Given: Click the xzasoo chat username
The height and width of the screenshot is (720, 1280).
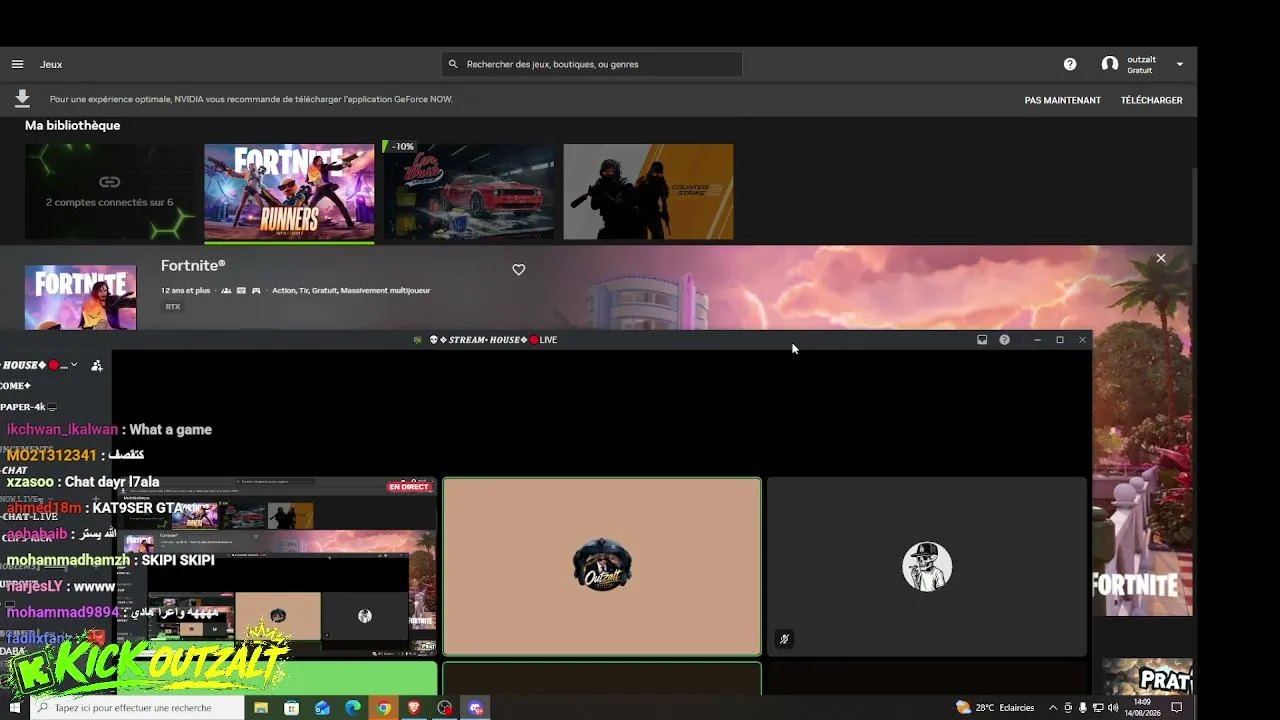Looking at the screenshot, I should tap(30, 482).
